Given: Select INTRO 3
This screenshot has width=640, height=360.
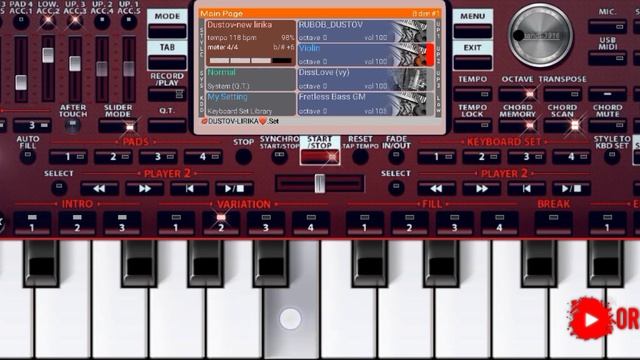Looking at the screenshot, I should coord(122,223).
